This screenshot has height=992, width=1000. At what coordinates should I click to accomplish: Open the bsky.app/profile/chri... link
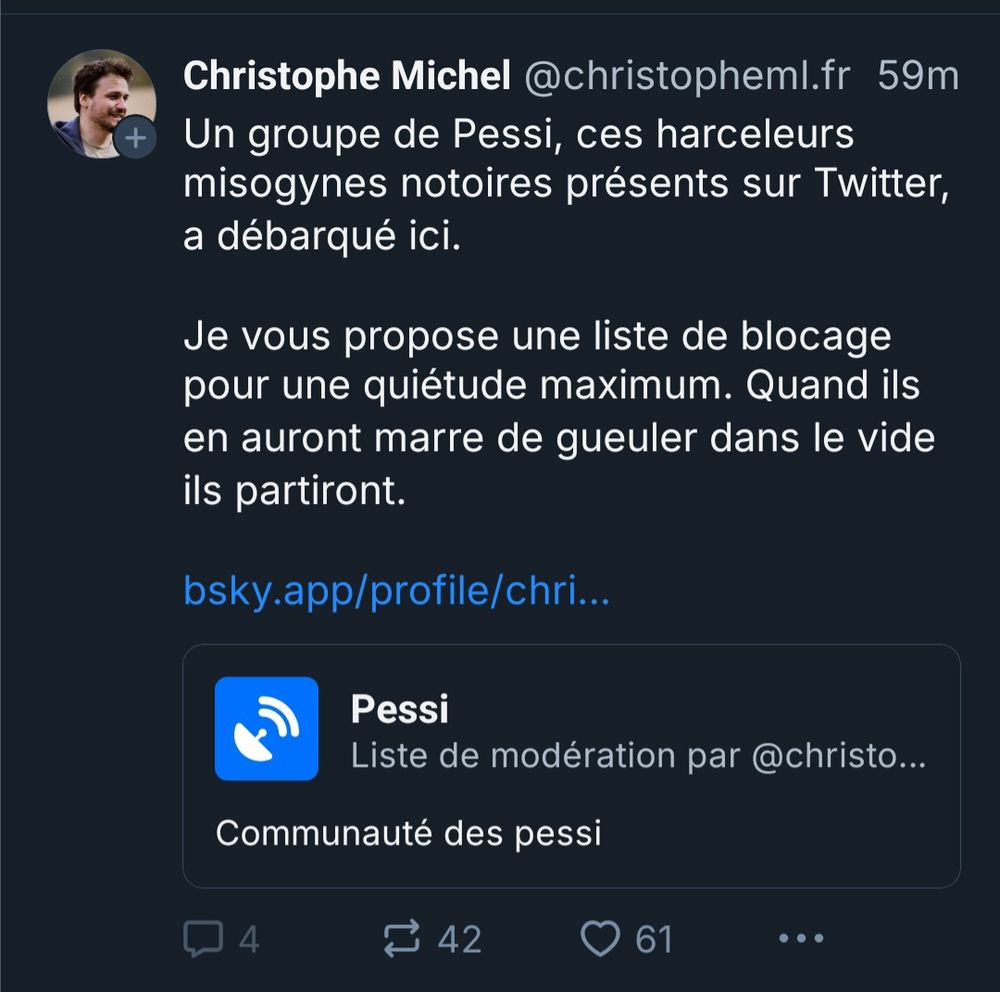pos(396,592)
